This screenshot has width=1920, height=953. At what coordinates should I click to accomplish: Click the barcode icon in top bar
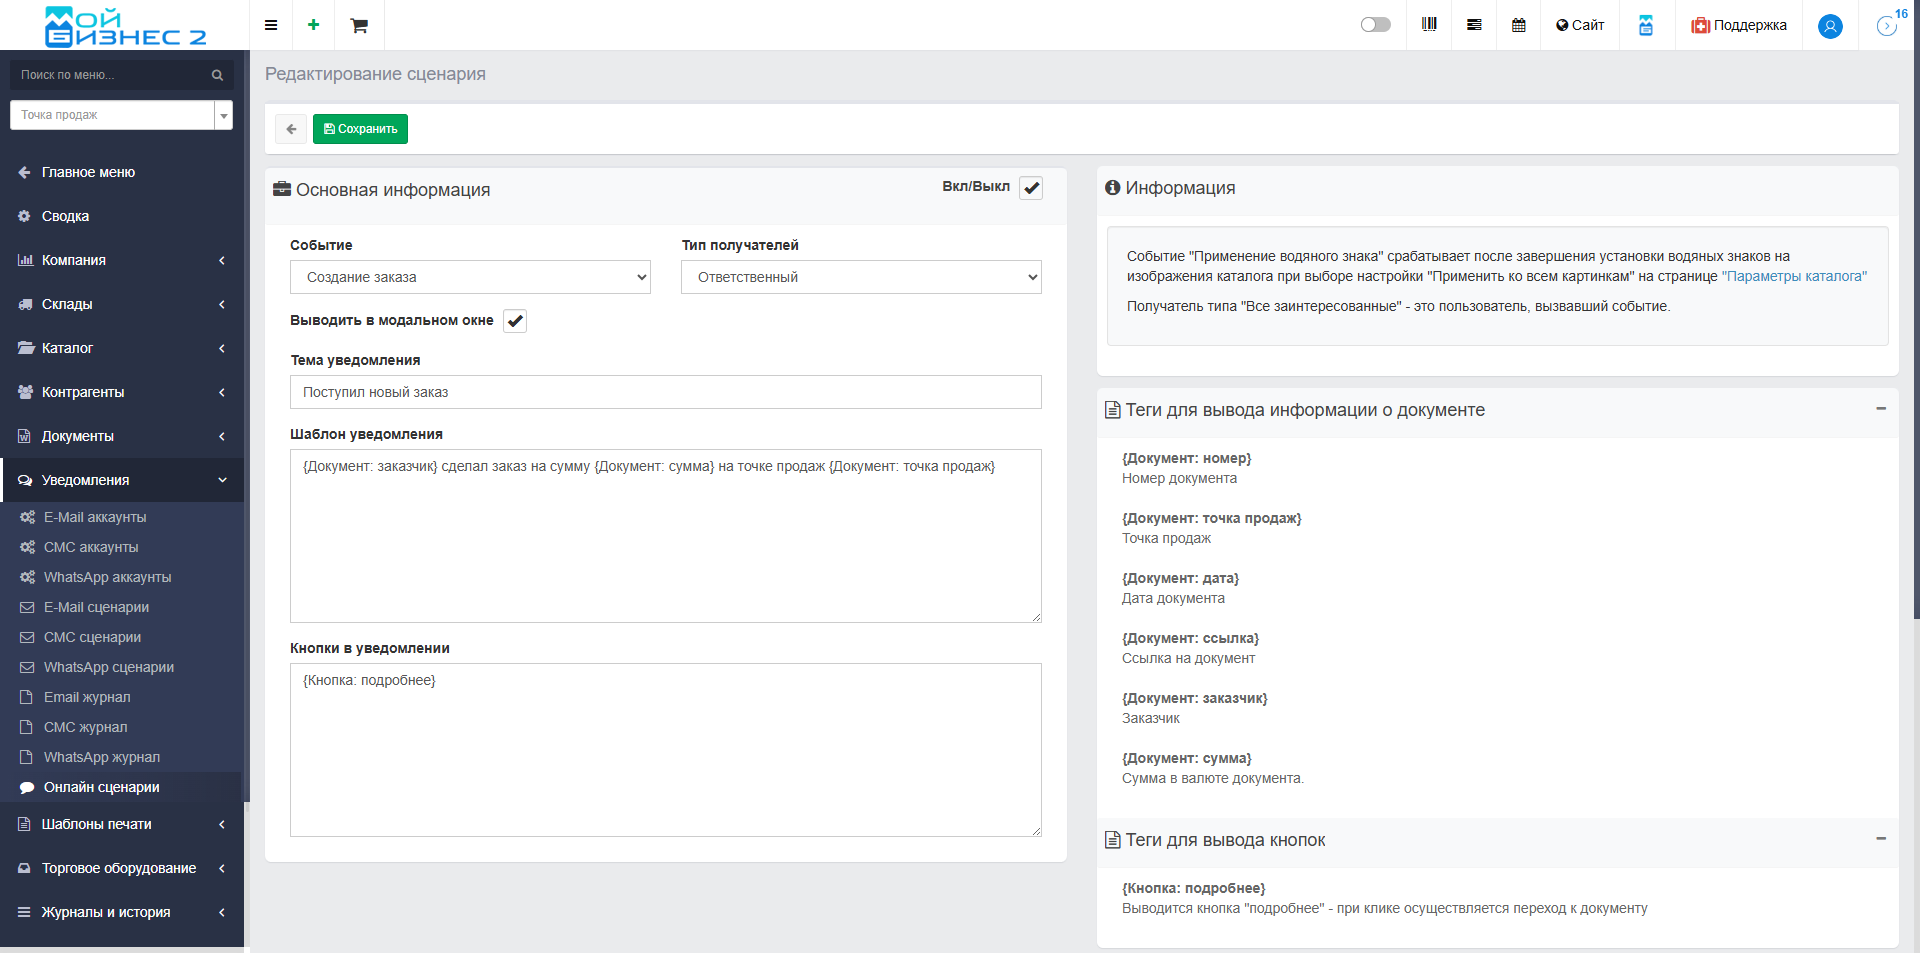[x=1429, y=25]
